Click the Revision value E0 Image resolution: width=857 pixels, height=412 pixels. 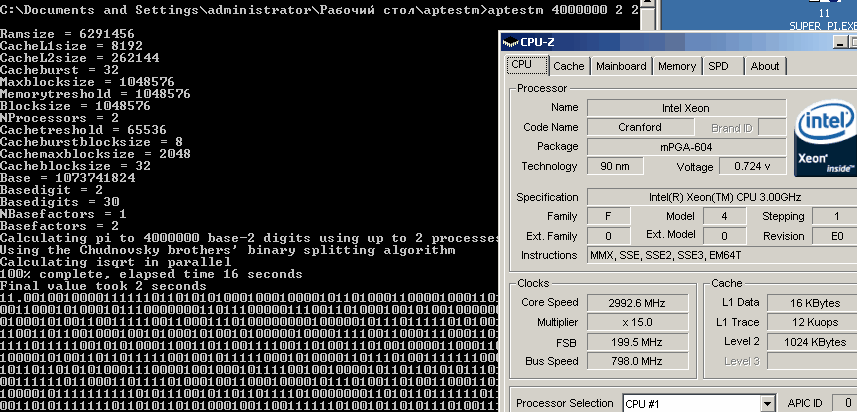point(836,236)
